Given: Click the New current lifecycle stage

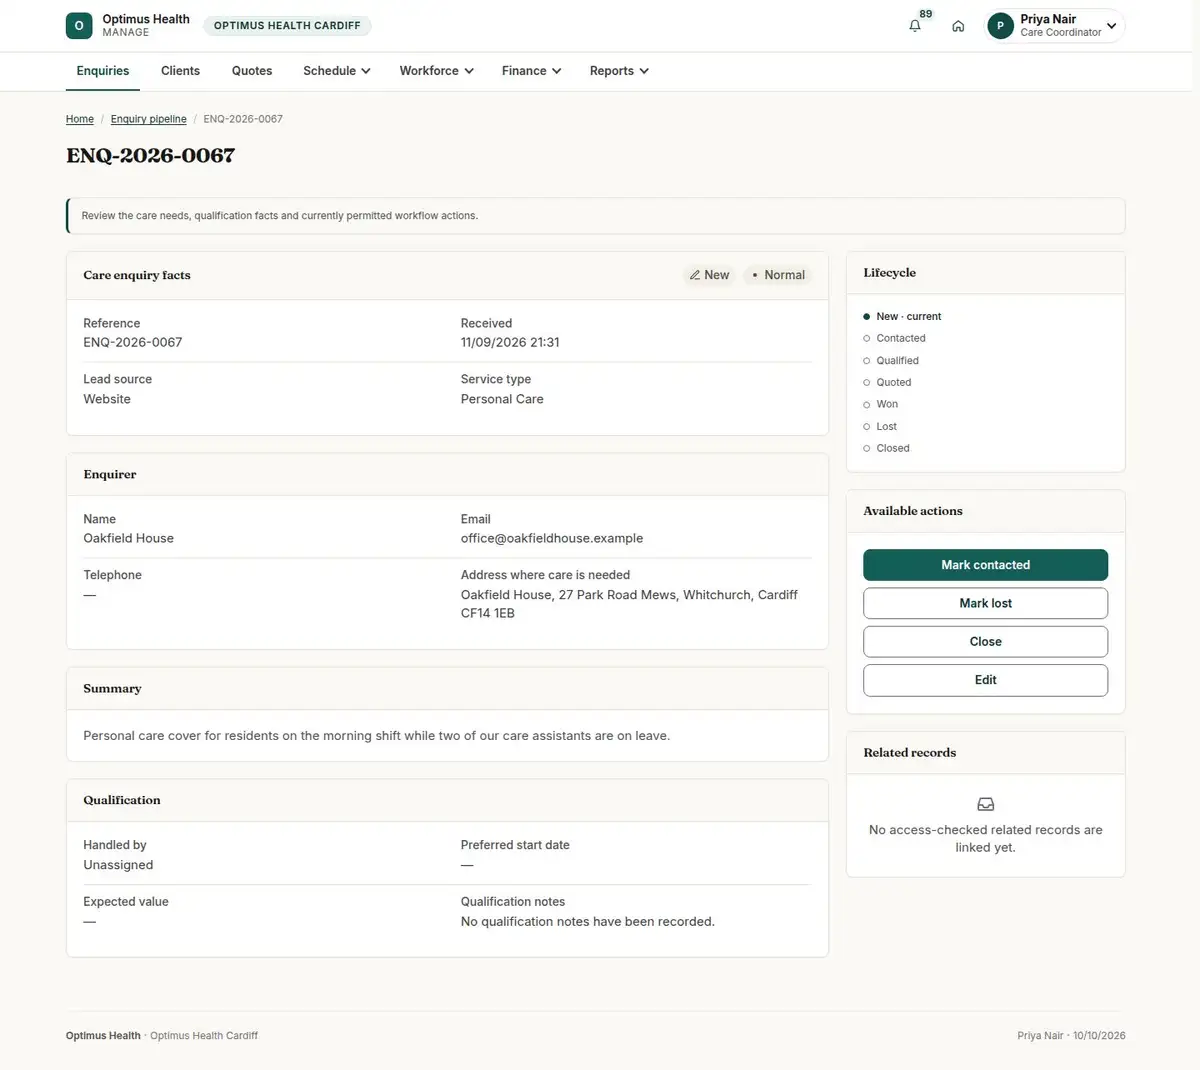Looking at the screenshot, I should (x=908, y=316).
